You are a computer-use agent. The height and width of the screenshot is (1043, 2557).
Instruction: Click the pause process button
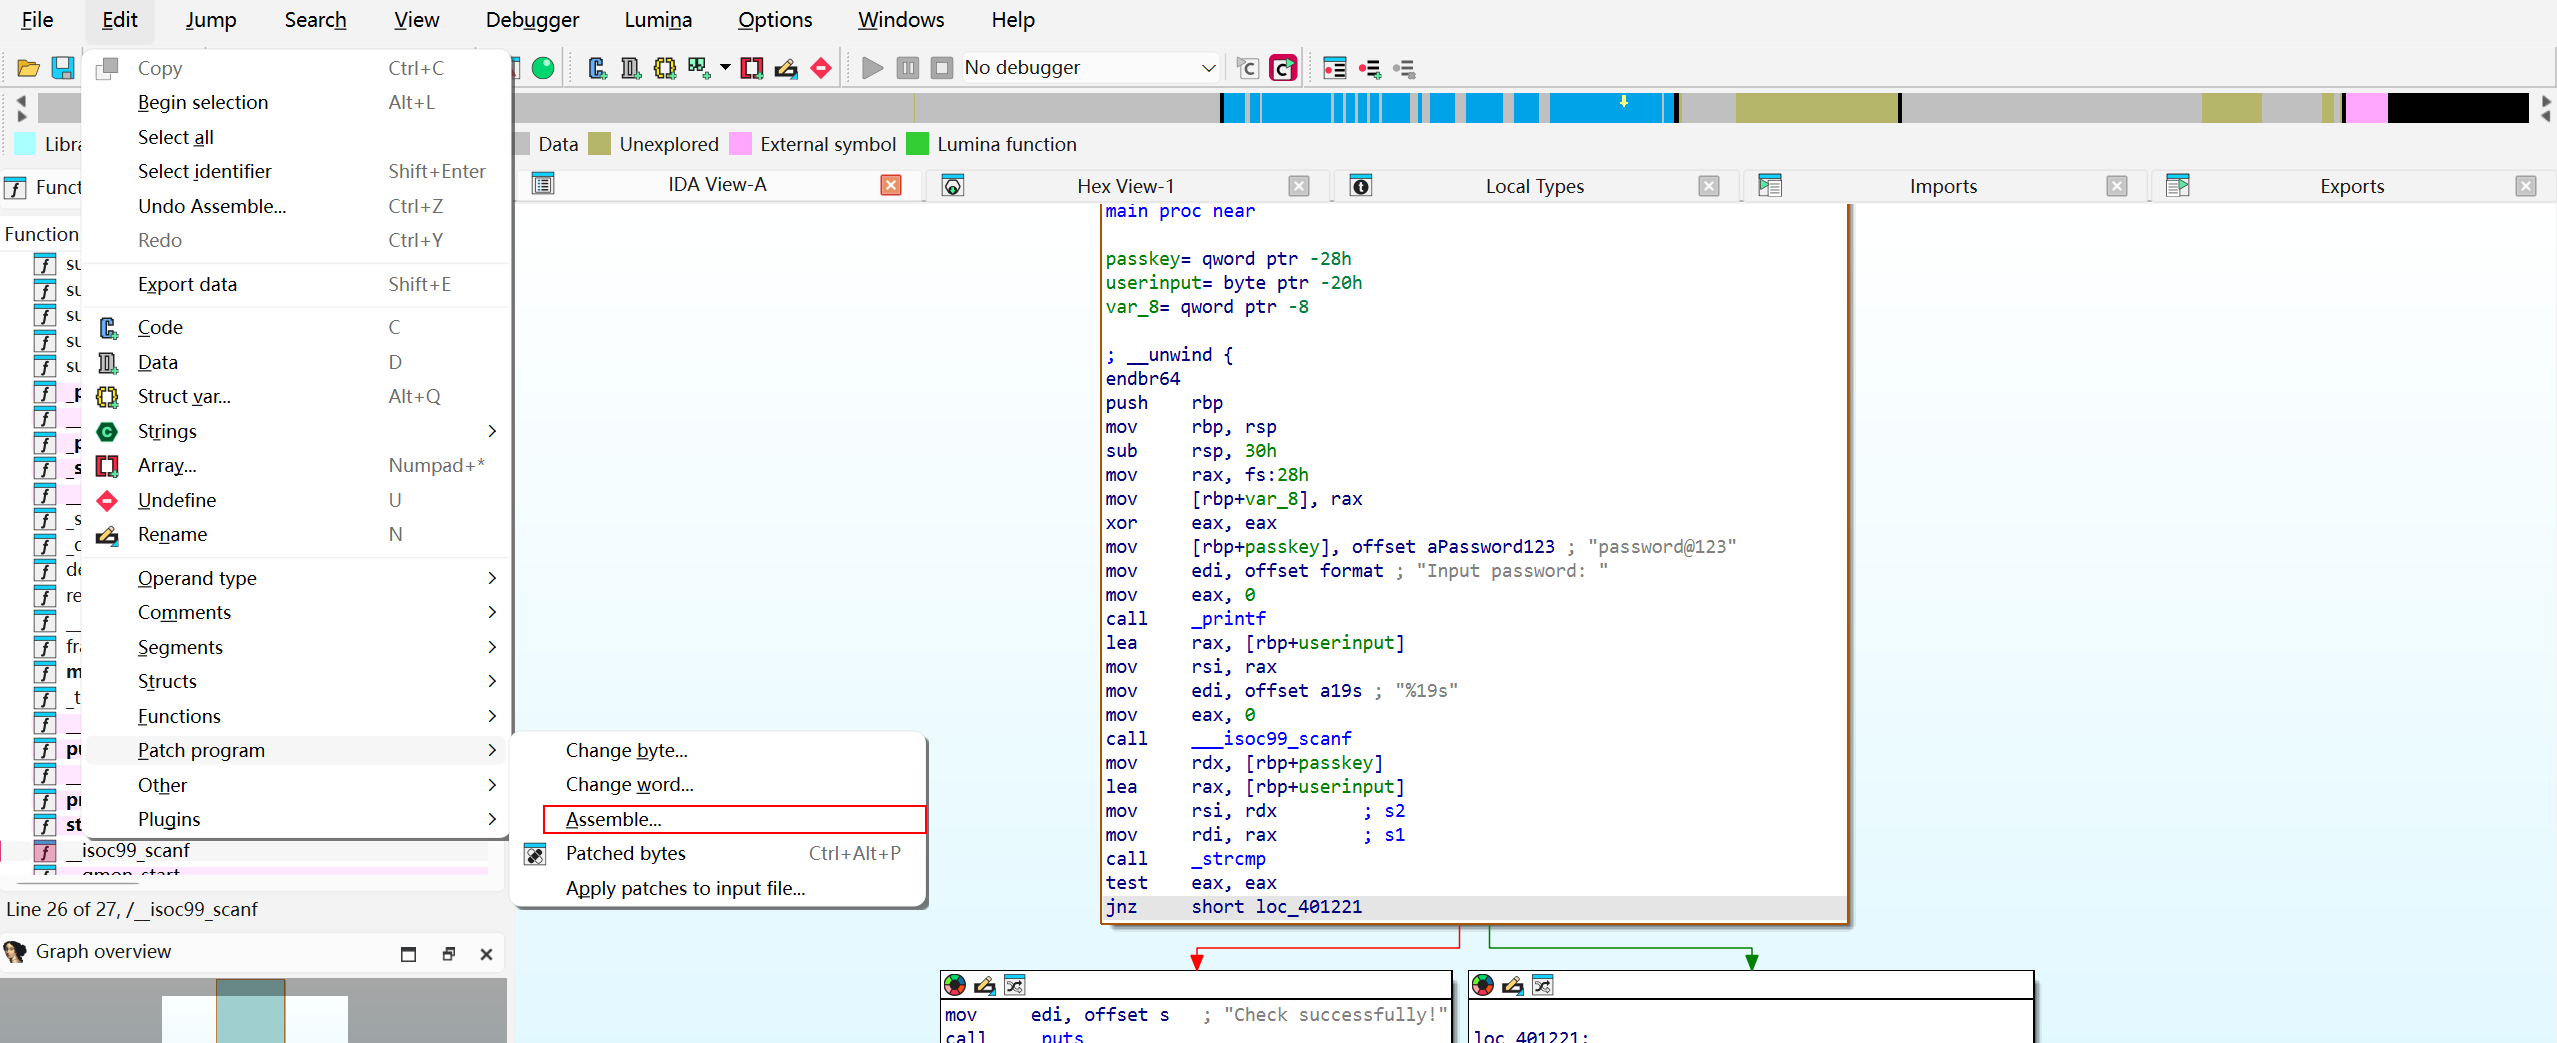tap(907, 68)
